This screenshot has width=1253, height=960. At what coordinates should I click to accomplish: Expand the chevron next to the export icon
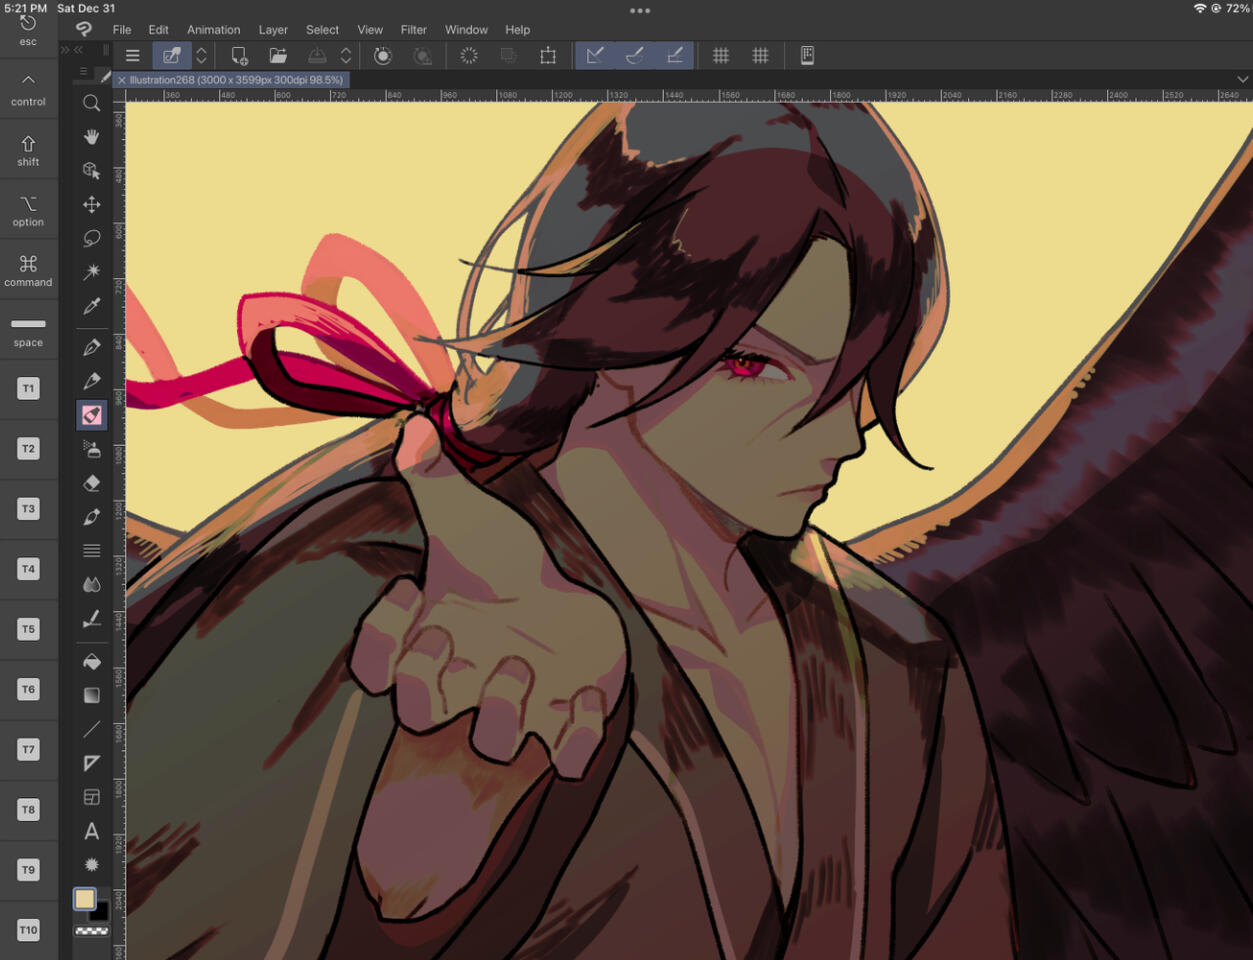pyautogui.click(x=345, y=55)
